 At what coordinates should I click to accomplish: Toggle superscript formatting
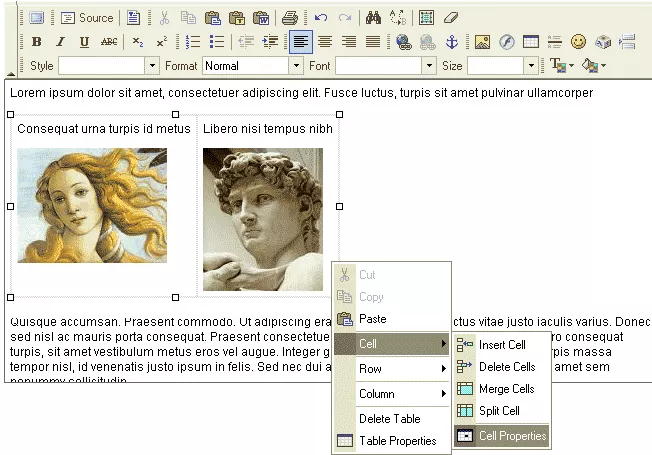coord(161,42)
